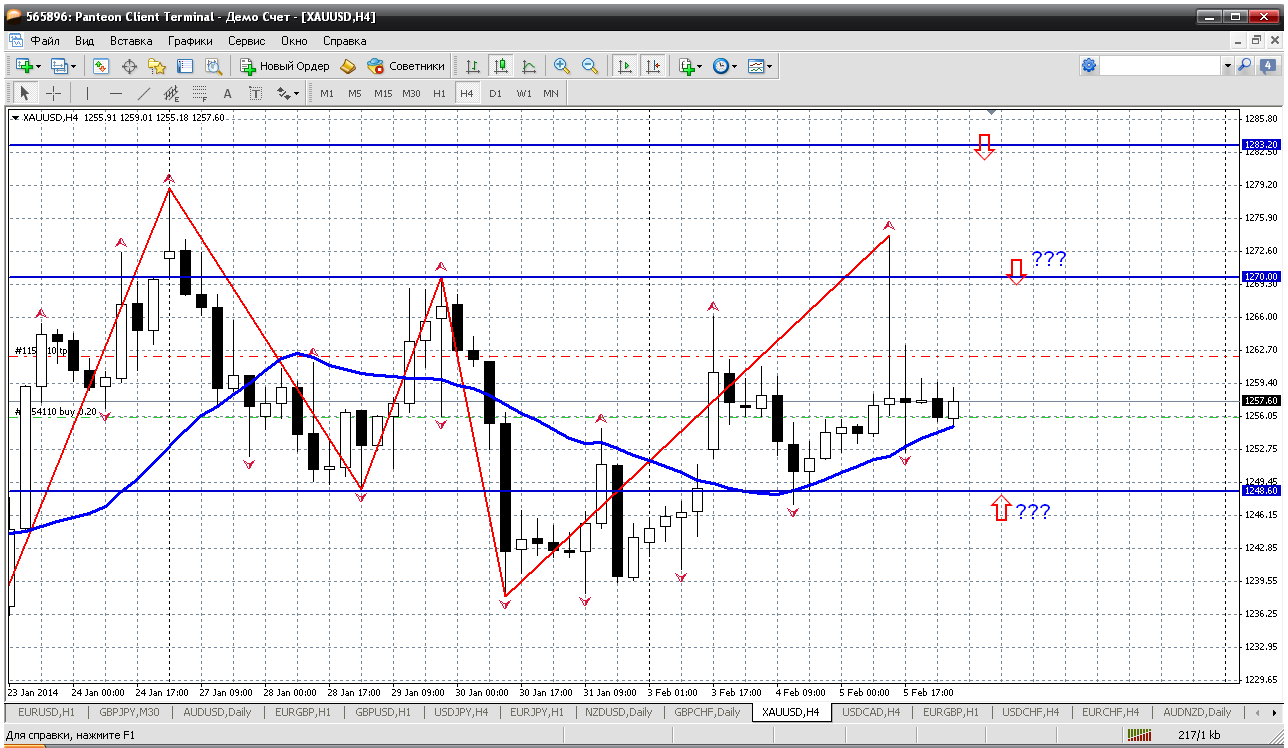Toggle the Terminal panel icon
Viewport: 1288px width, 748px height.
tap(185, 66)
